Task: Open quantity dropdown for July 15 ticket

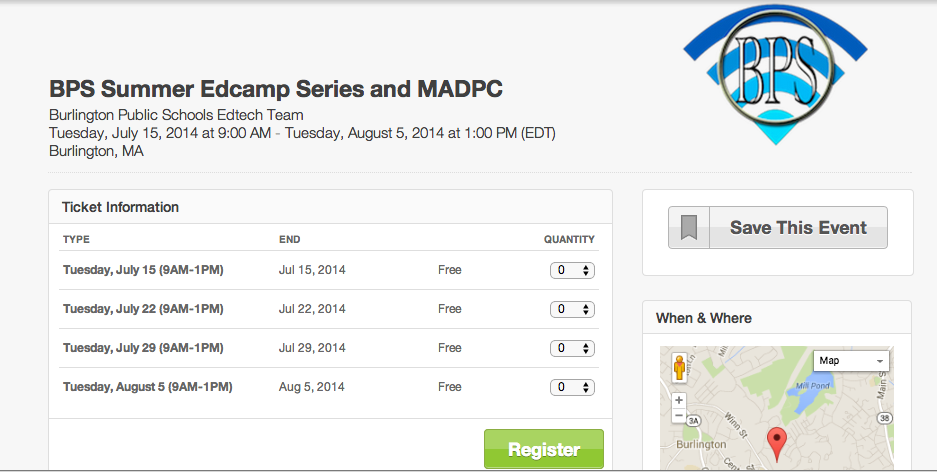Action: click(x=573, y=270)
